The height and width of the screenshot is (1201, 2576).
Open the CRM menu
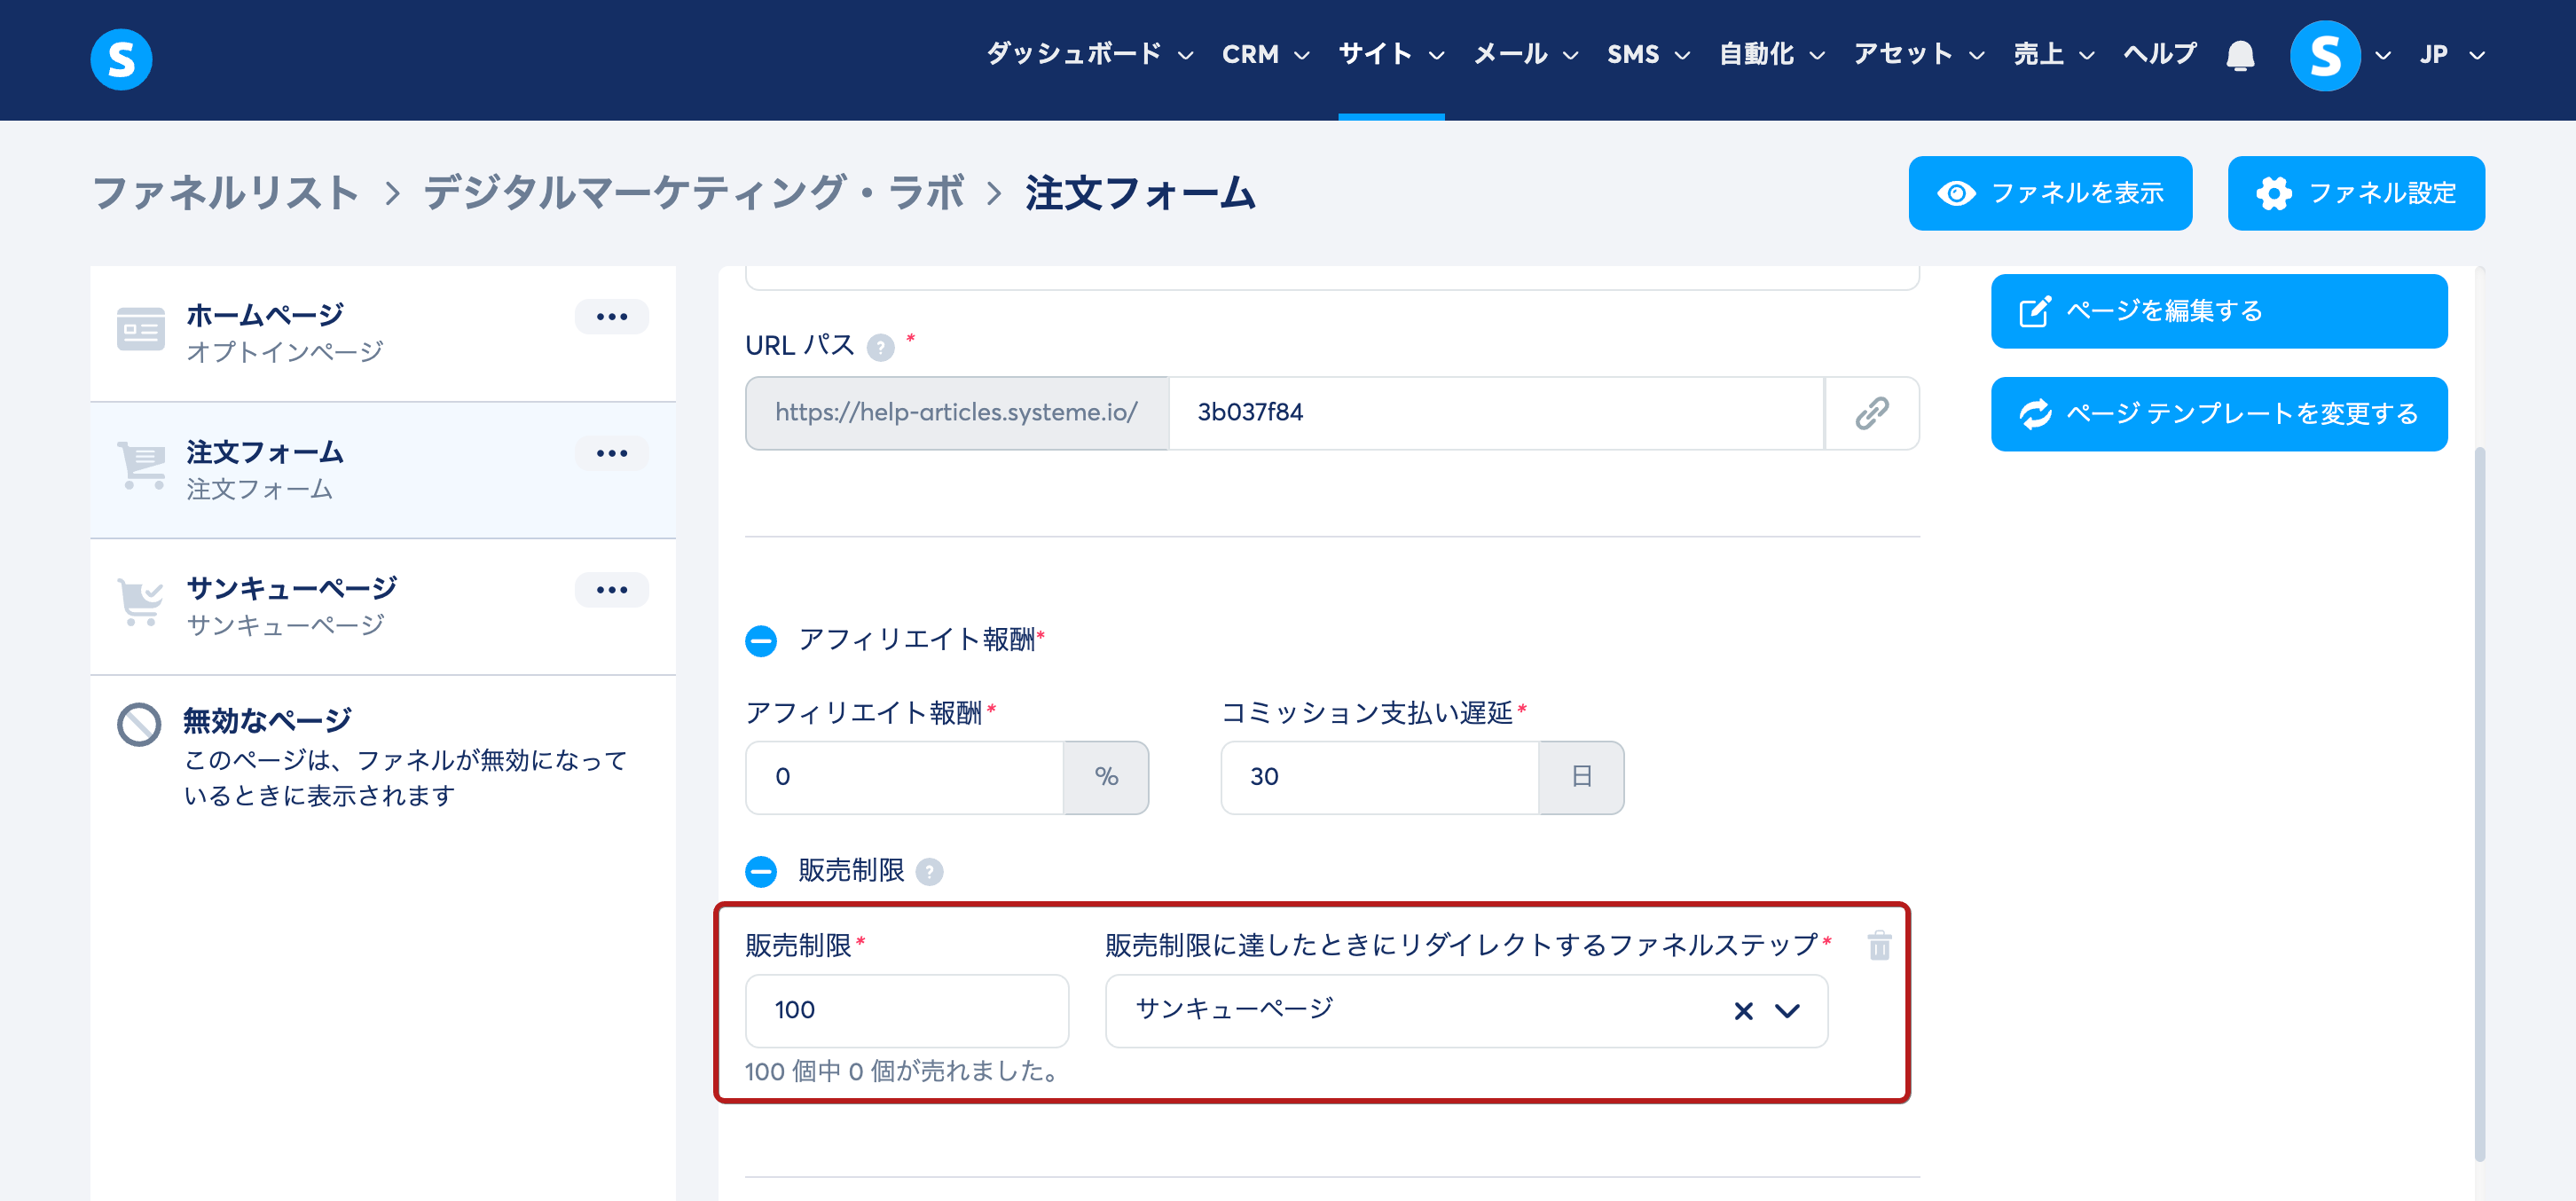click(x=1265, y=54)
